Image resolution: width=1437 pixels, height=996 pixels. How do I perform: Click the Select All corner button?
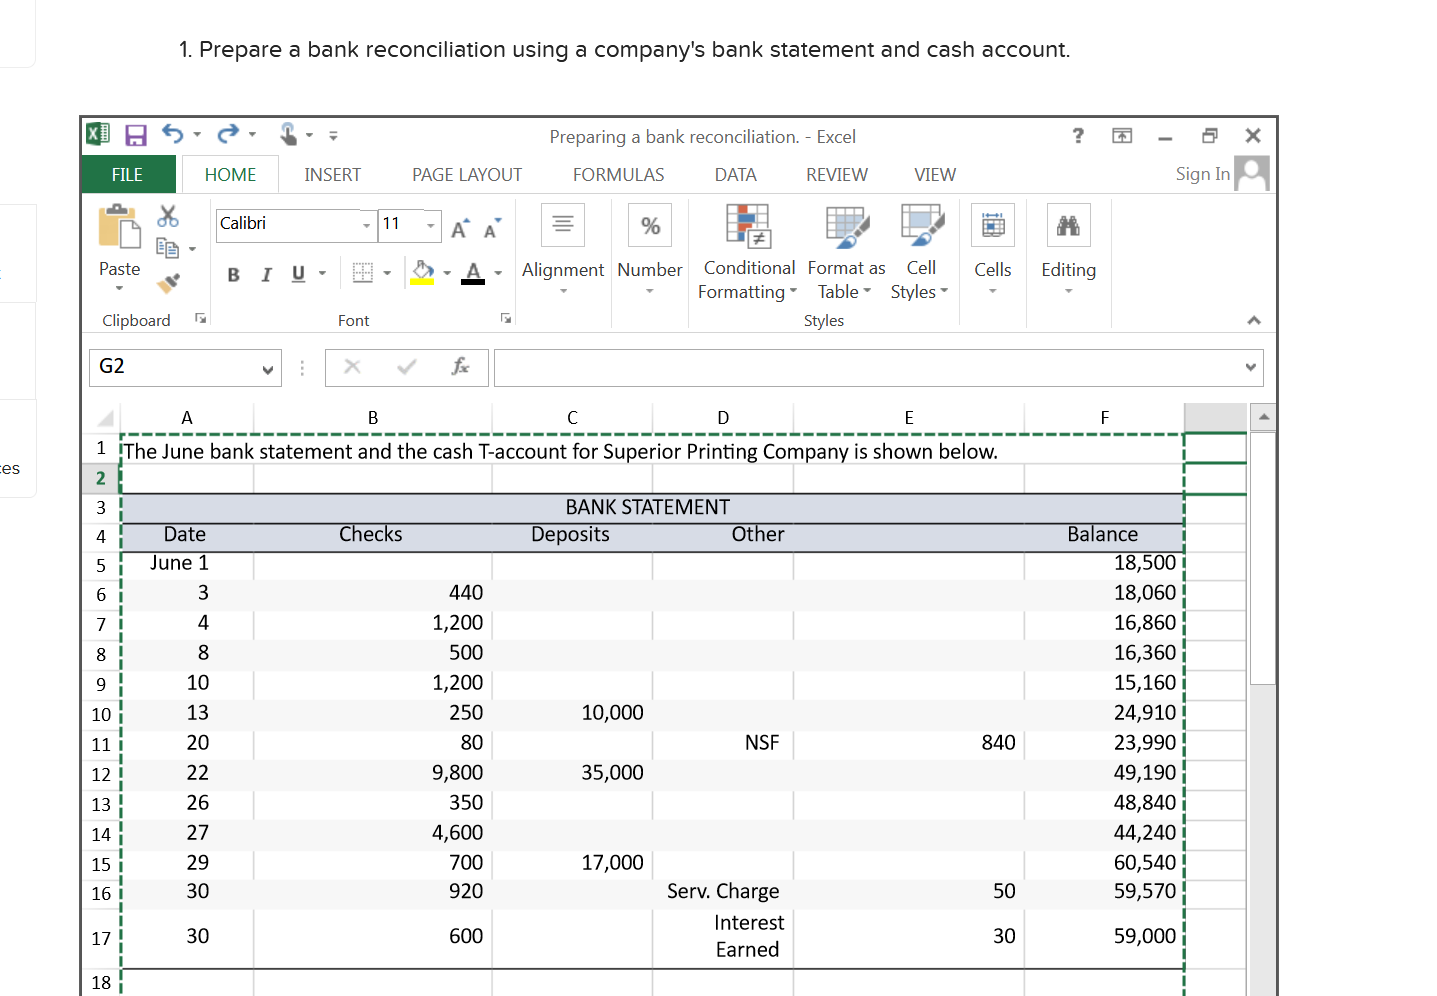pyautogui.click(x=103, y=418)
